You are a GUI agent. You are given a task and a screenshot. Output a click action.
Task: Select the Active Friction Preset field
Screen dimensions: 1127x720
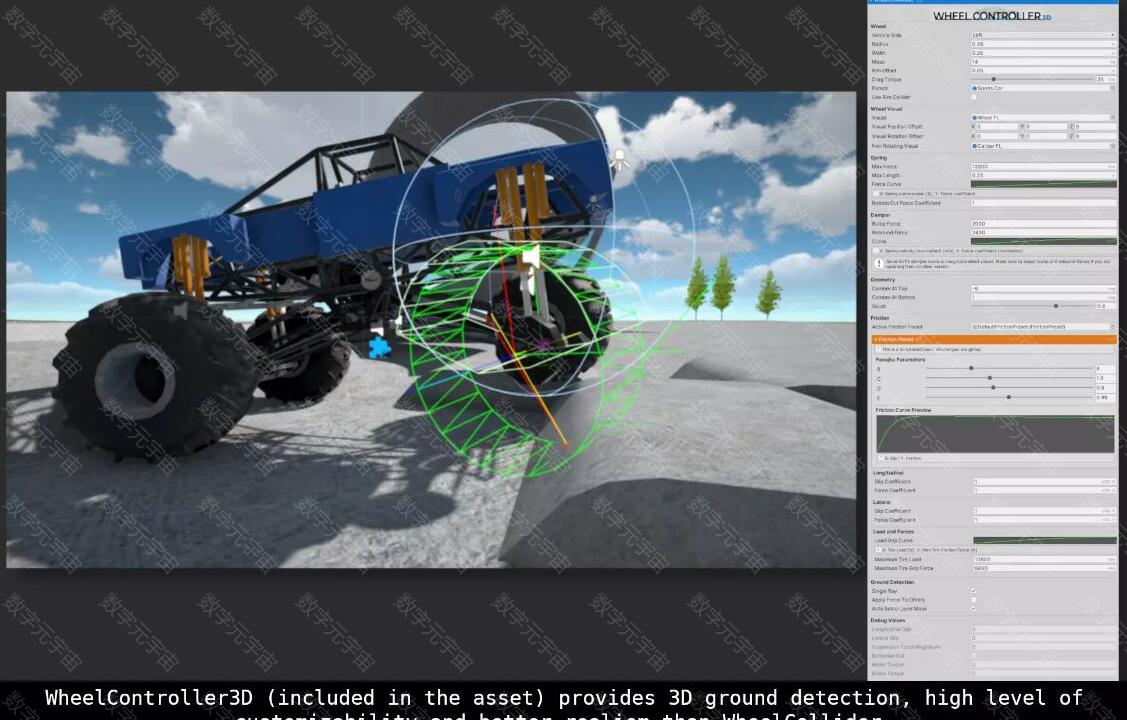(x=1039, y=327)
